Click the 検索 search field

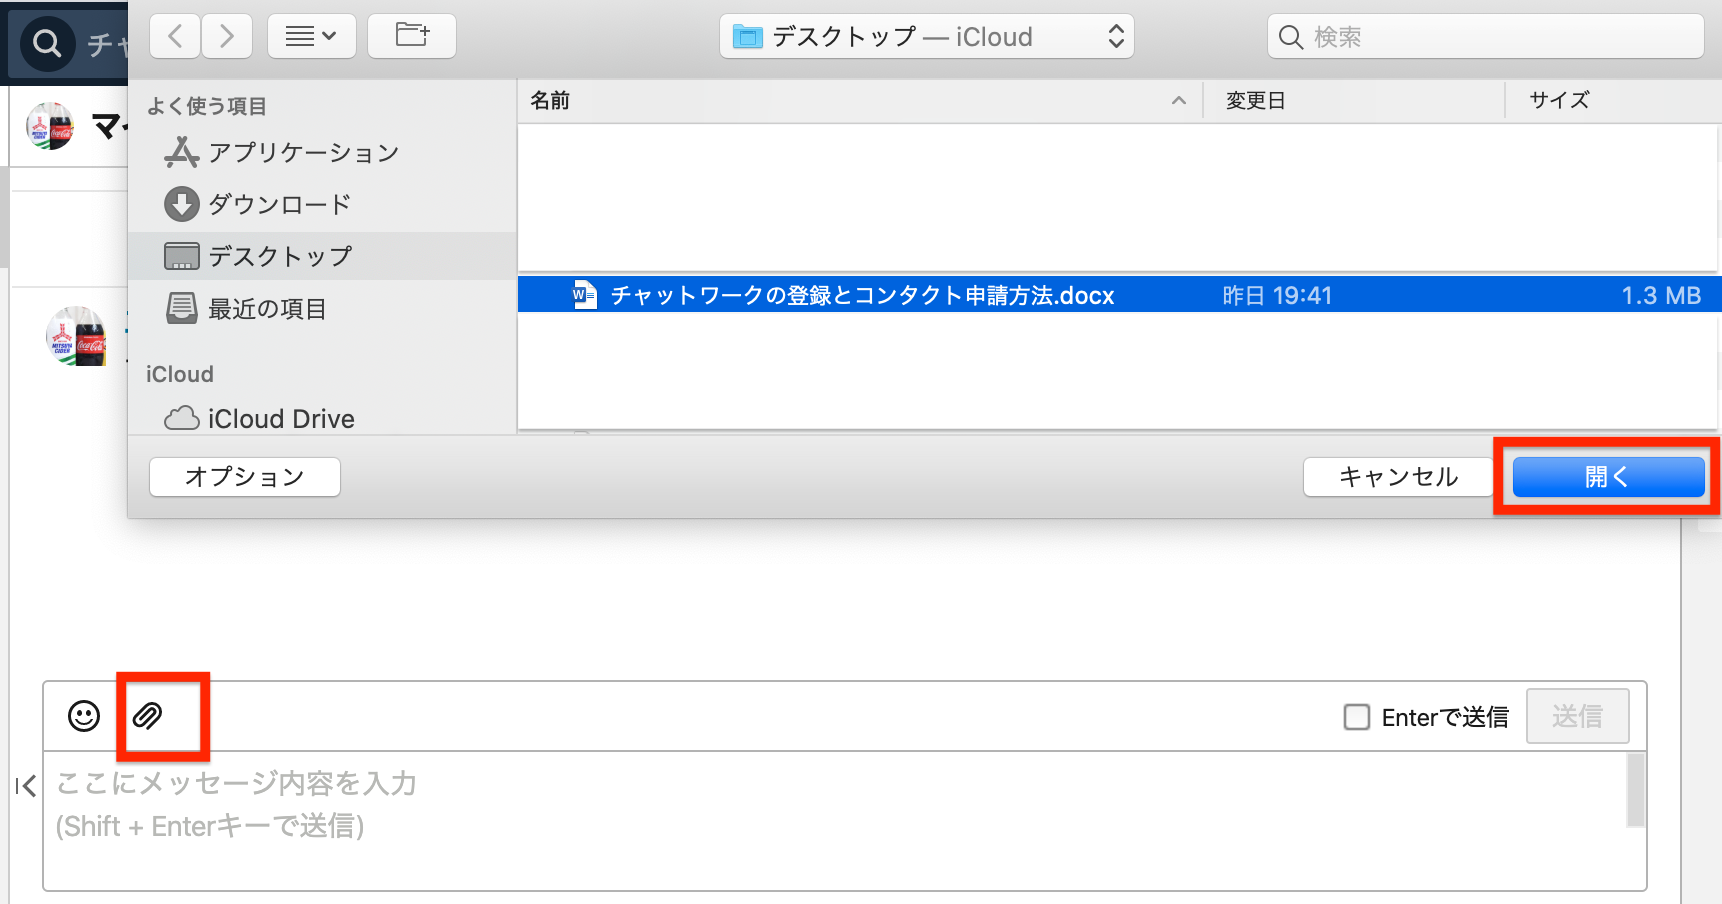tap(1485, 37)
